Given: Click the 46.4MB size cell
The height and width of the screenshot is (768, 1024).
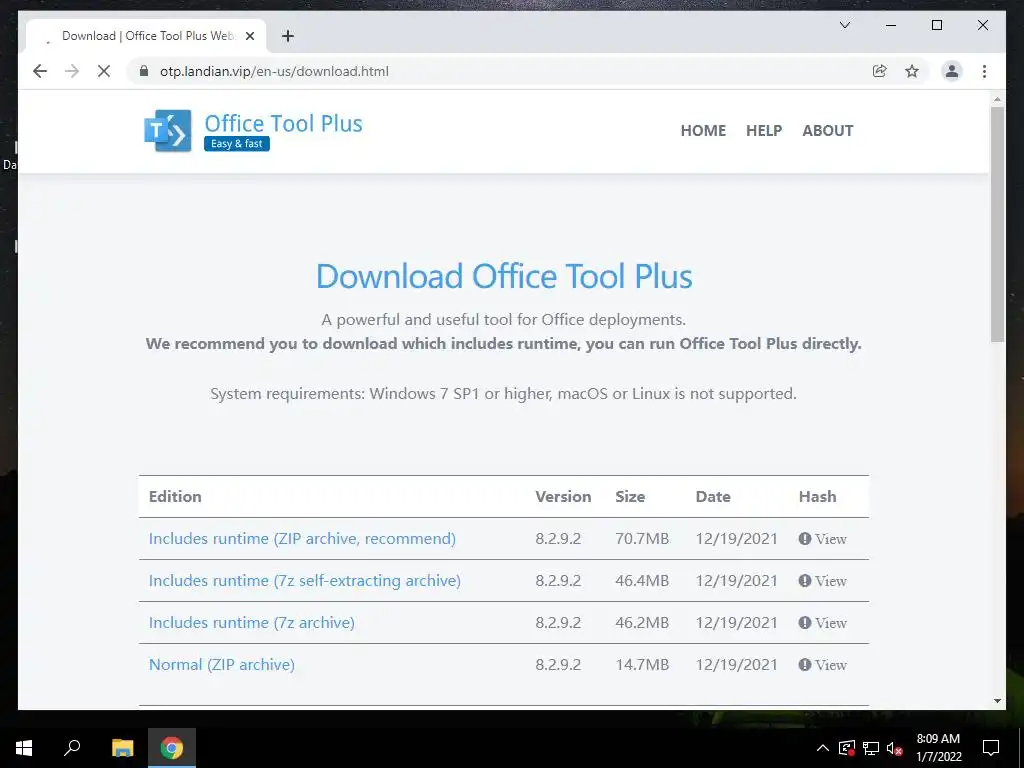Looking at the screenshot, I should 642,581.
